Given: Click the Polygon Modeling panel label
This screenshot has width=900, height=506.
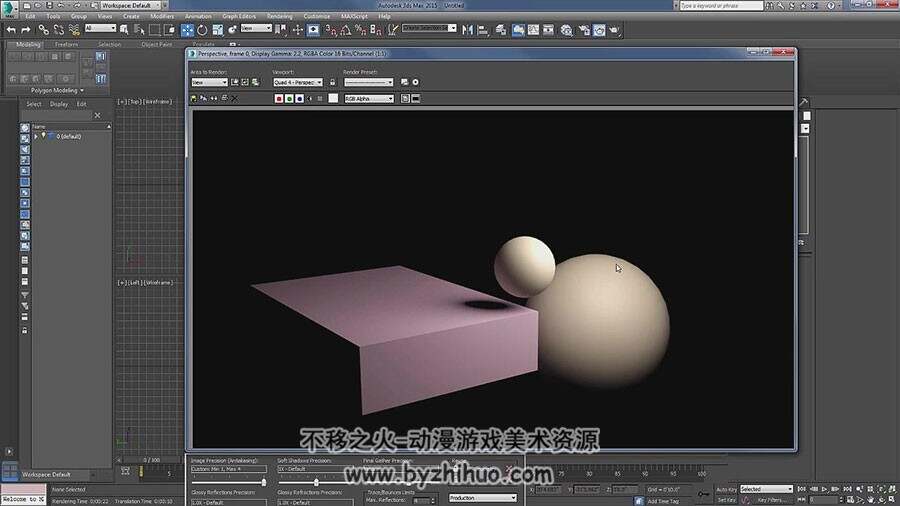Looking at the screenshot, I should (54, 91).
